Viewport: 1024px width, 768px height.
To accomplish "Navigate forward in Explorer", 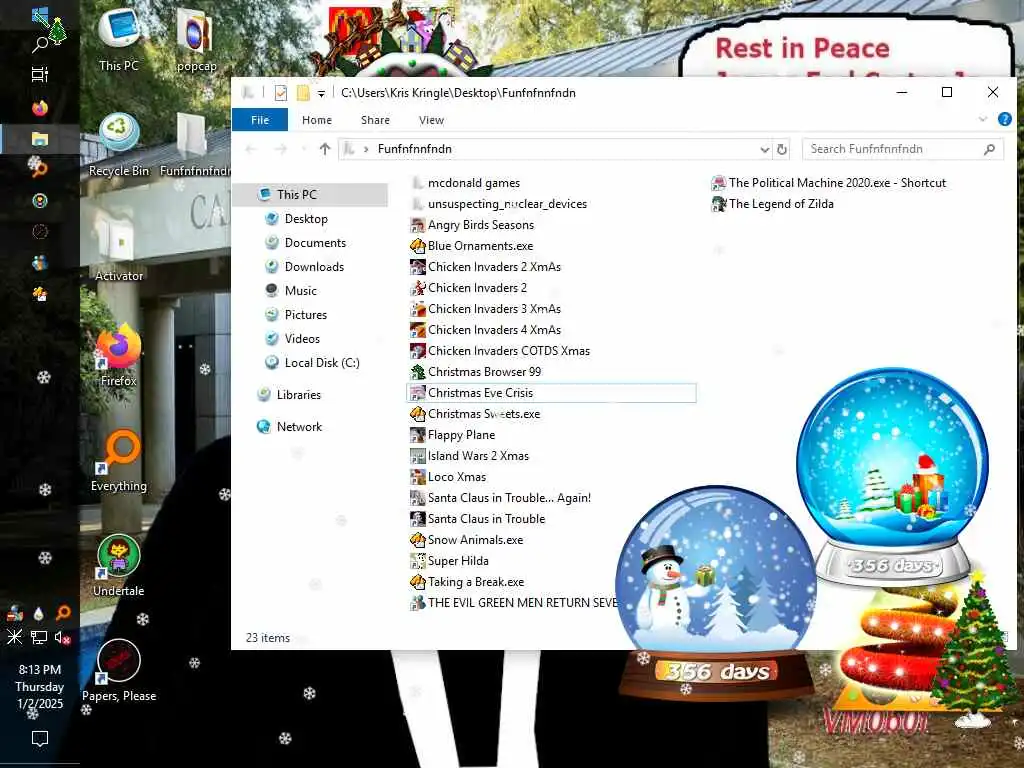I will [281, 149].
